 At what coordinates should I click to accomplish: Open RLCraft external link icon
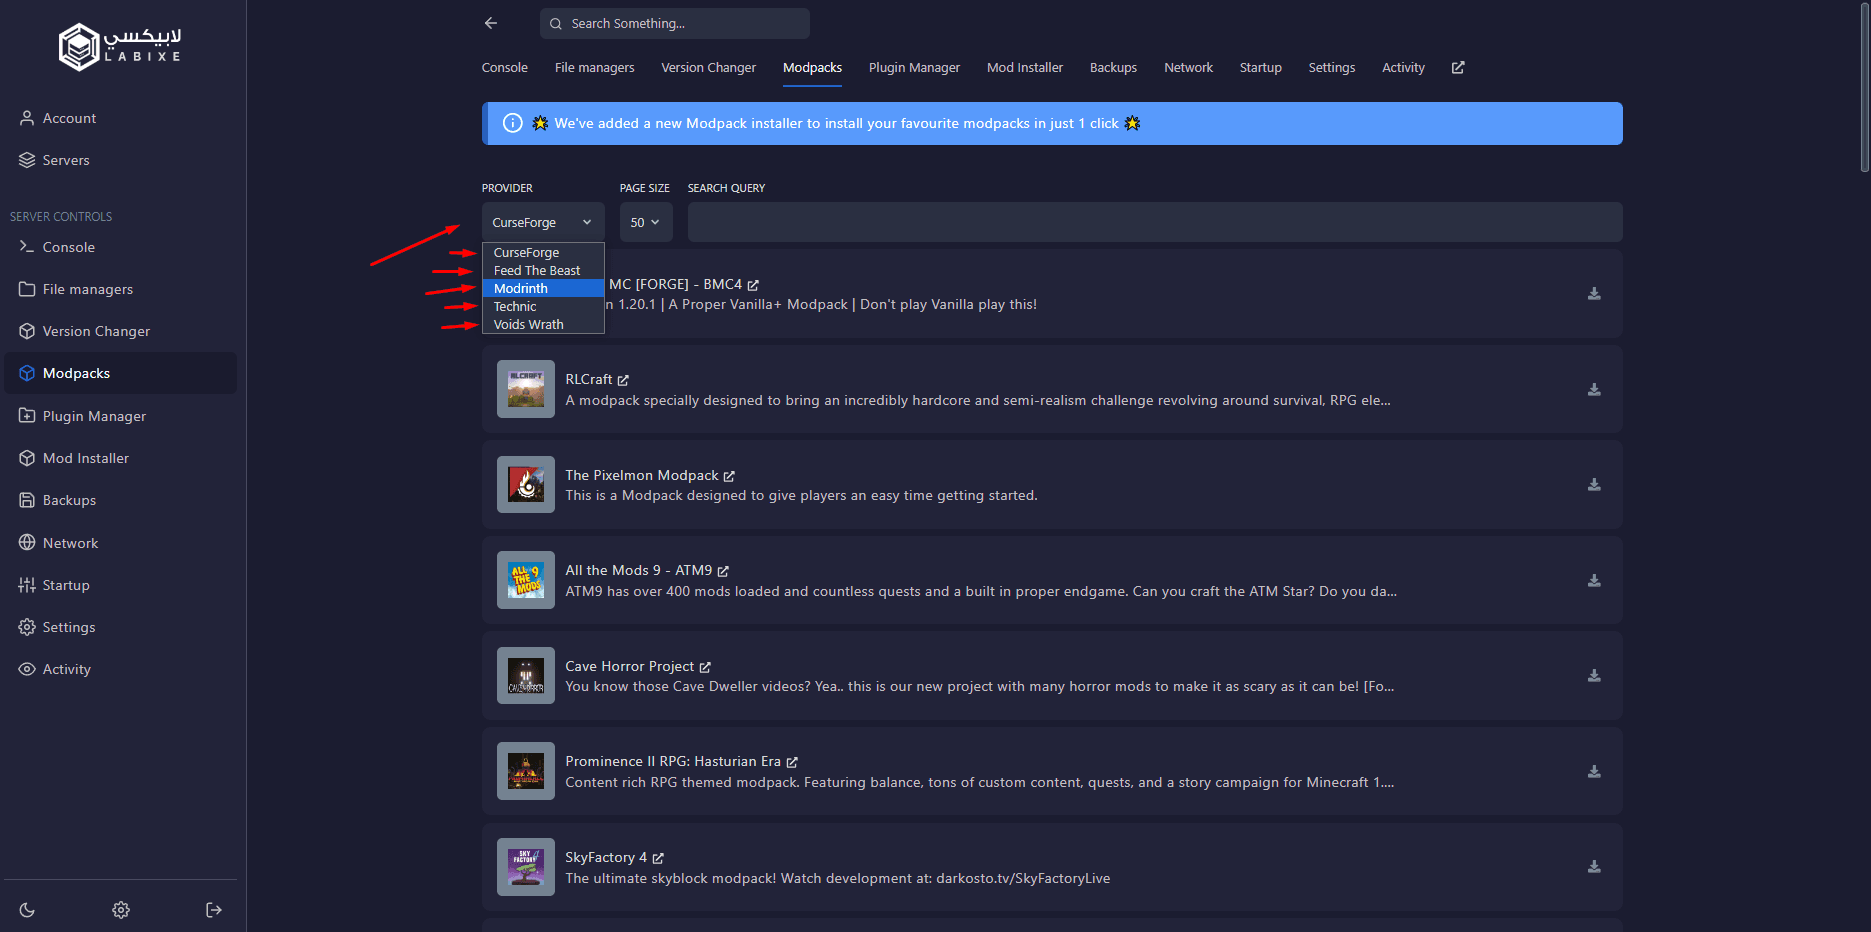point(623,380)
